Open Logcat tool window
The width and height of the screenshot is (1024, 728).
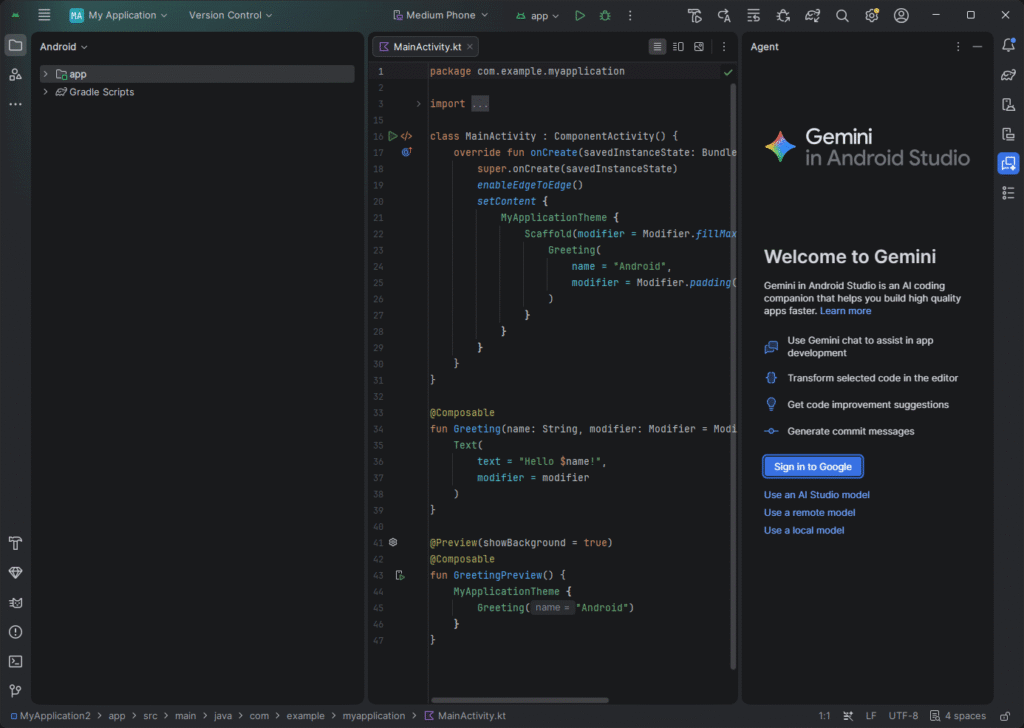pyautogui.click(x=15, y=603)
